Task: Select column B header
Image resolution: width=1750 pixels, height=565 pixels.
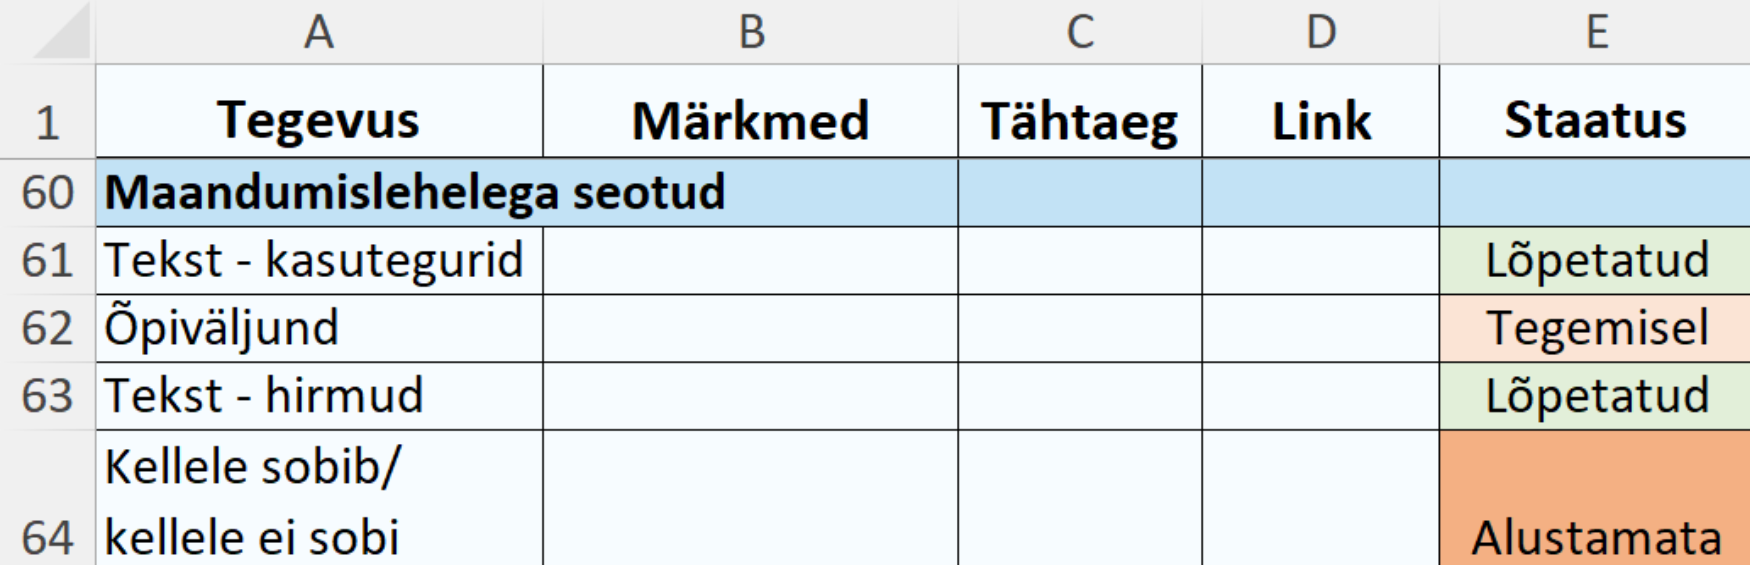Action: point(751,32)
